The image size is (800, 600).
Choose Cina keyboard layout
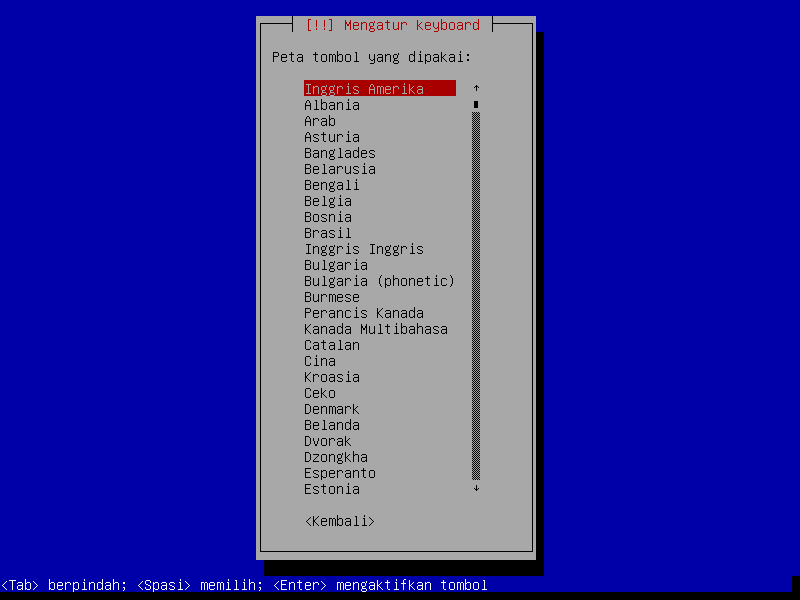pos(320,361)
